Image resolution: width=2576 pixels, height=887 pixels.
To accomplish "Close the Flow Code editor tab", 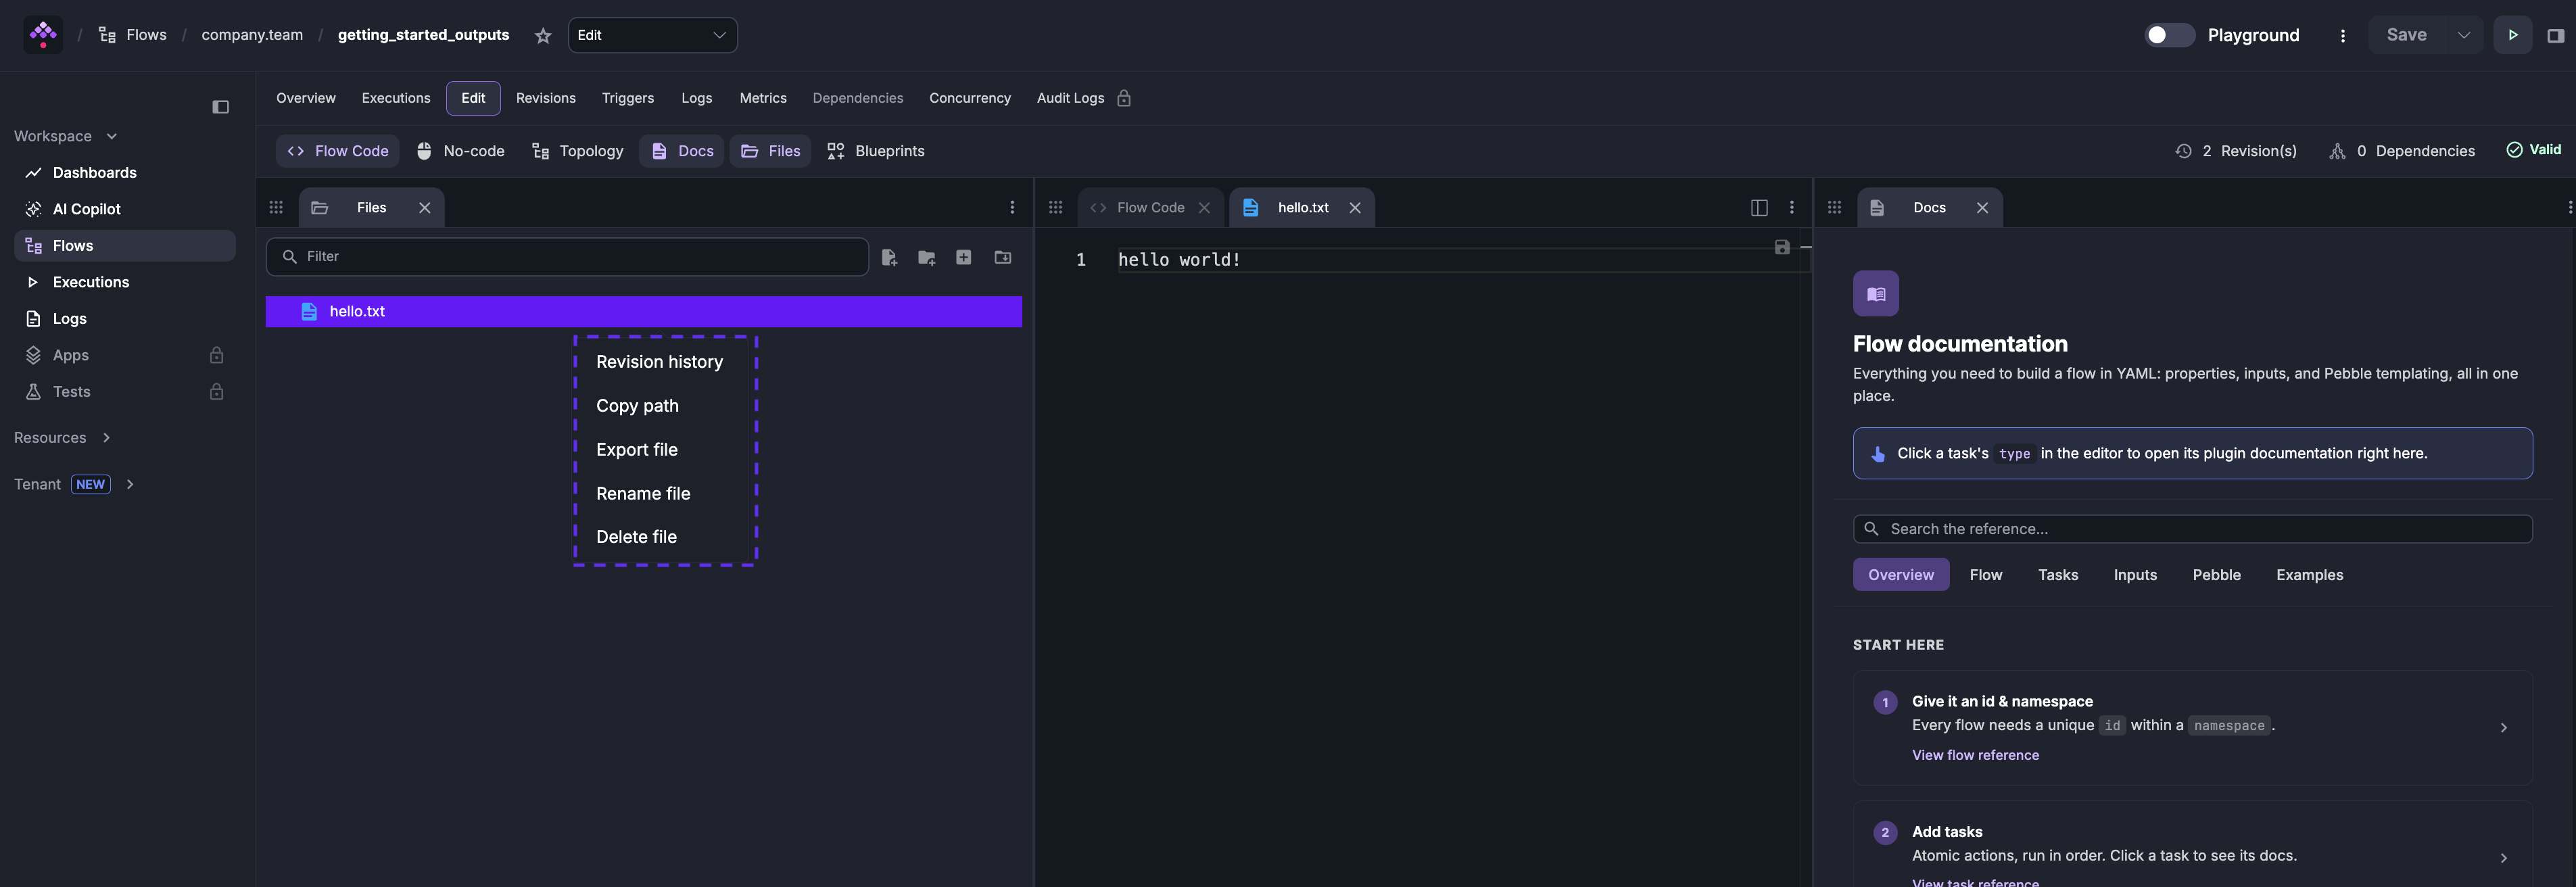I will (1204, 208).
